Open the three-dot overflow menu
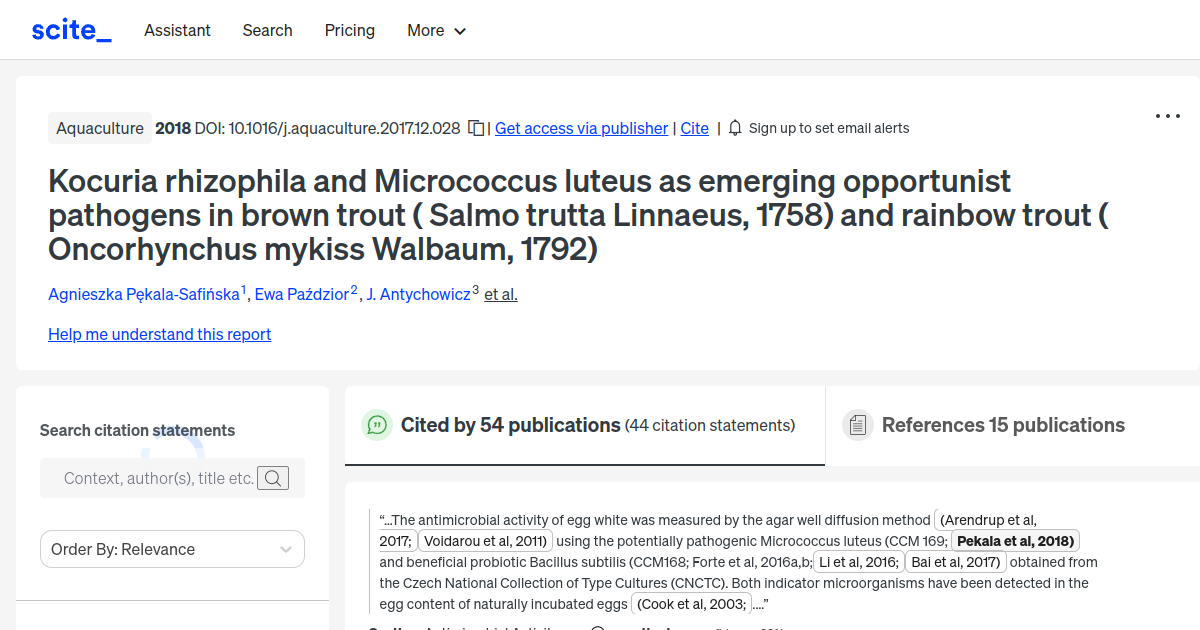This screenshot has width=1200, height=630. [1167, 116]
